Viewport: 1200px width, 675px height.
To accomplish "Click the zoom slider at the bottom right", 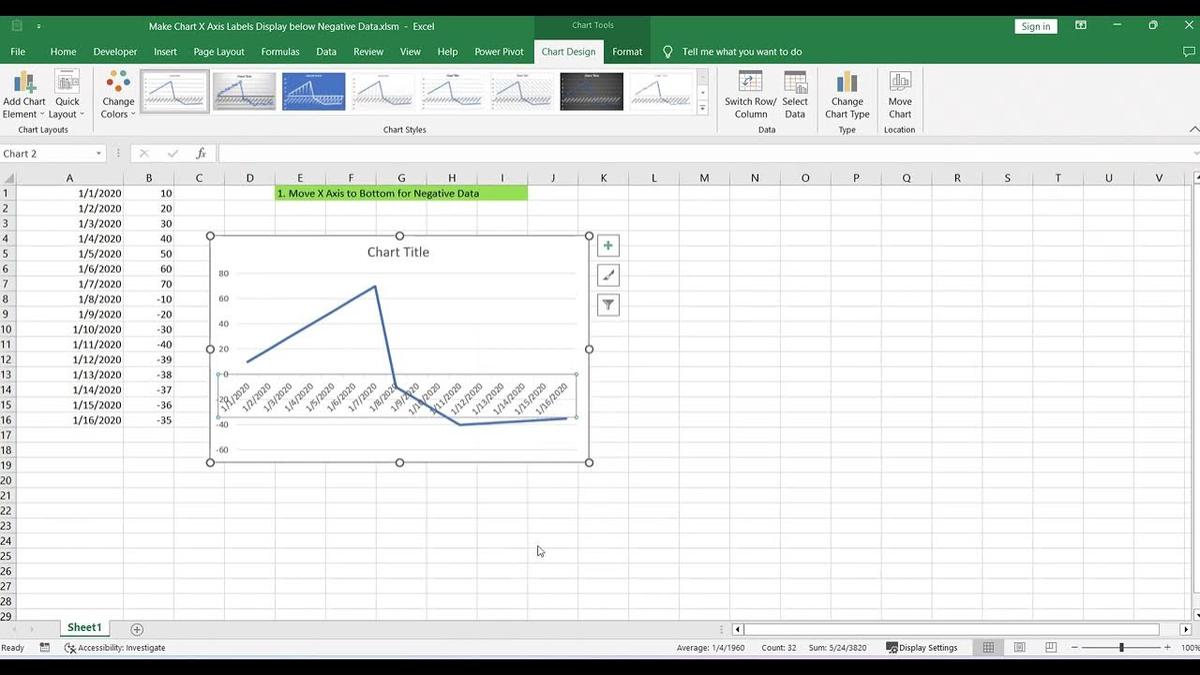I will [x=1122, y=647].
